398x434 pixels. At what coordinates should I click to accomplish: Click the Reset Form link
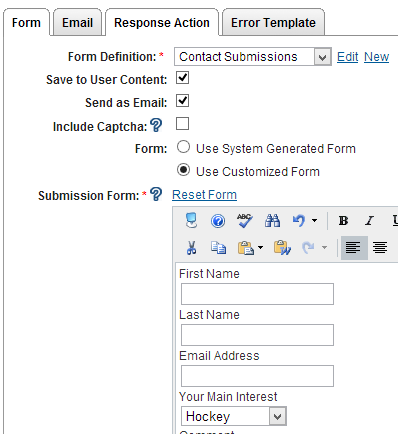tap(204, 195)
